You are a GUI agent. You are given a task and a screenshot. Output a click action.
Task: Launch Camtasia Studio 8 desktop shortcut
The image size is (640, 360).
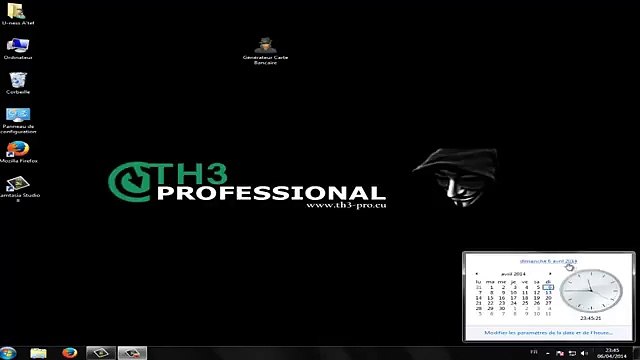click(18, 189)
